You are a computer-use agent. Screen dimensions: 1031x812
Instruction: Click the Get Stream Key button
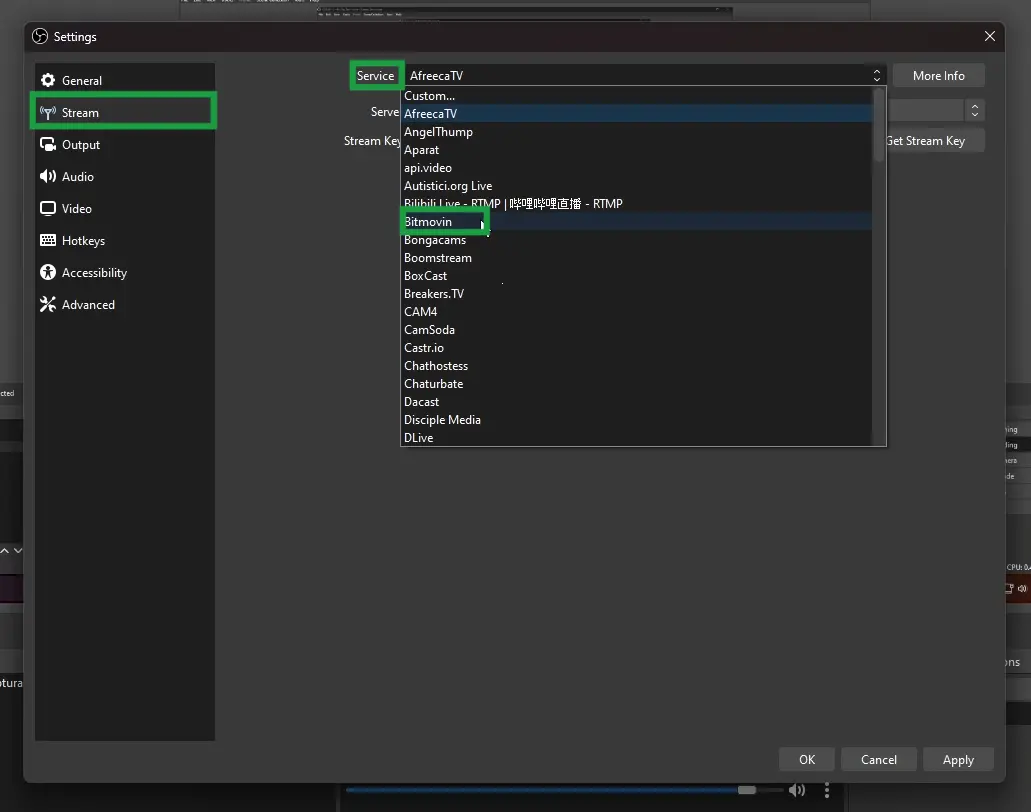click(935, 141)
